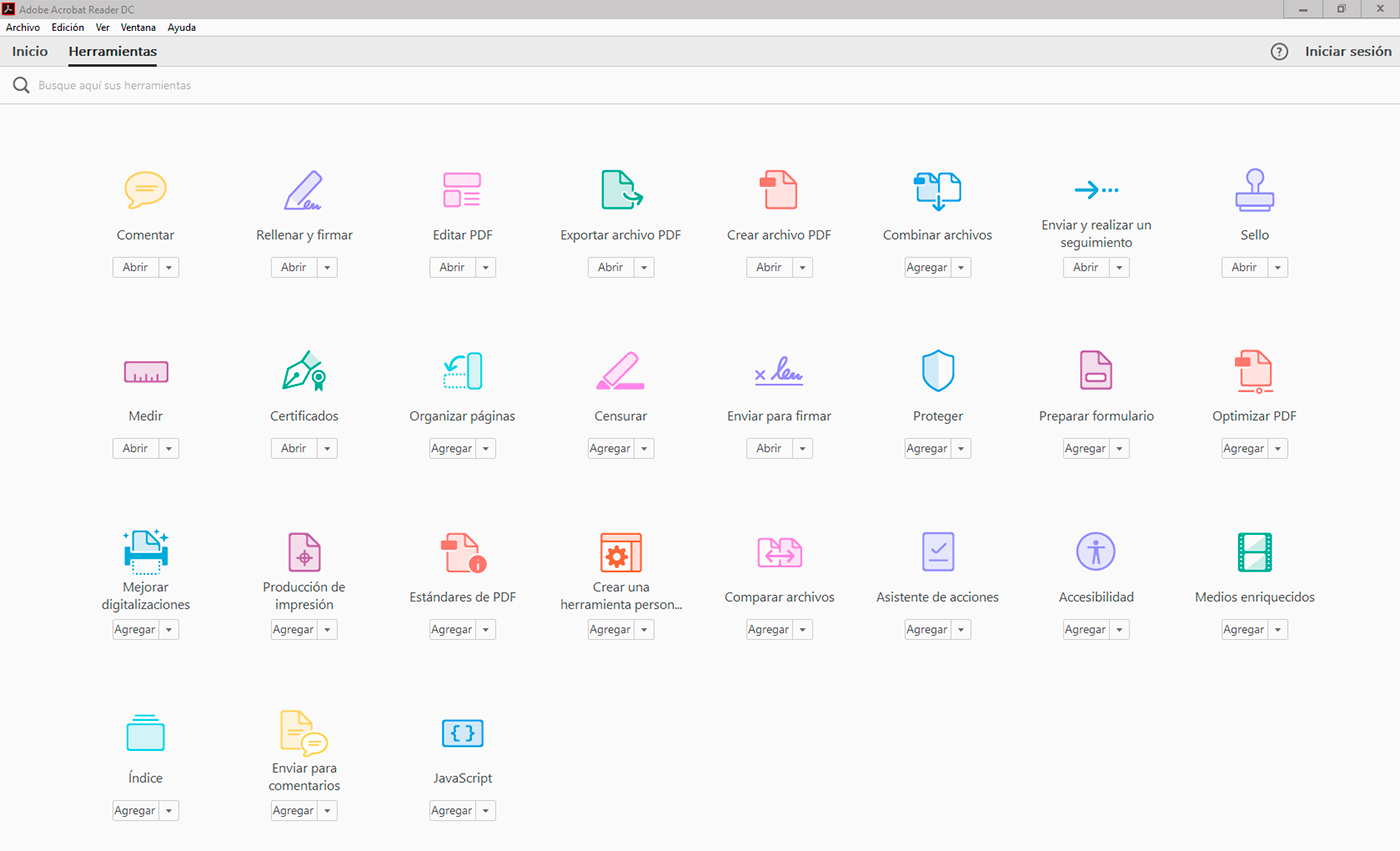Select the Rellenar y firmar pen icon
Image resolution: width=1400 pixels, height=851 pixels.
point(304,190)
